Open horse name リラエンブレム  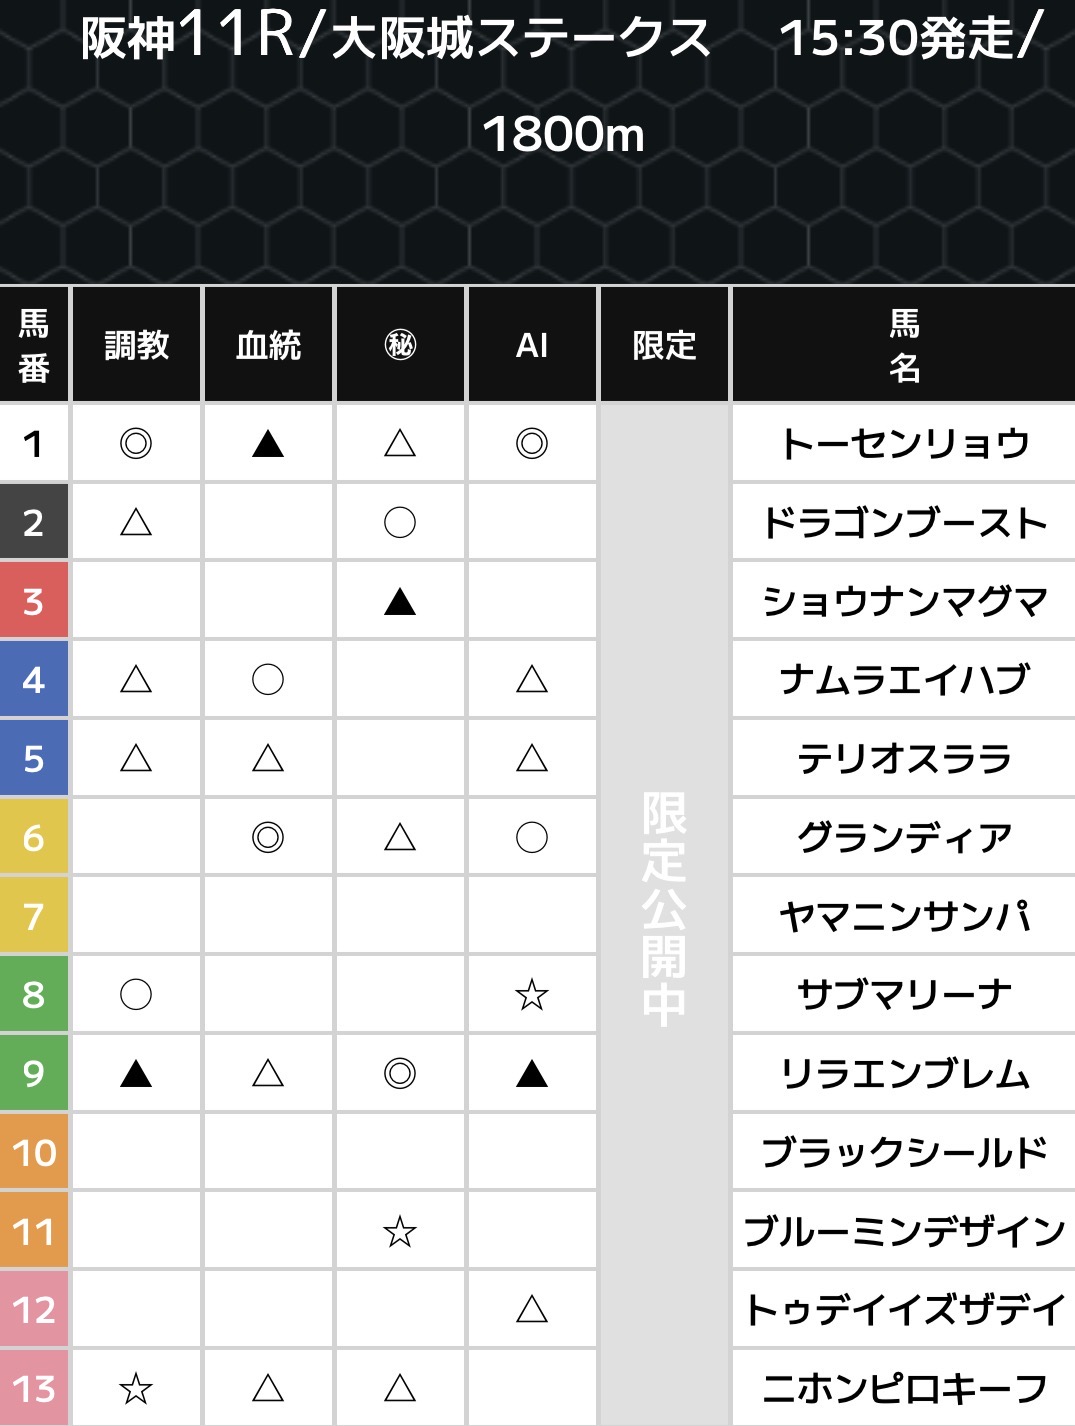[x=904, y=1074]
